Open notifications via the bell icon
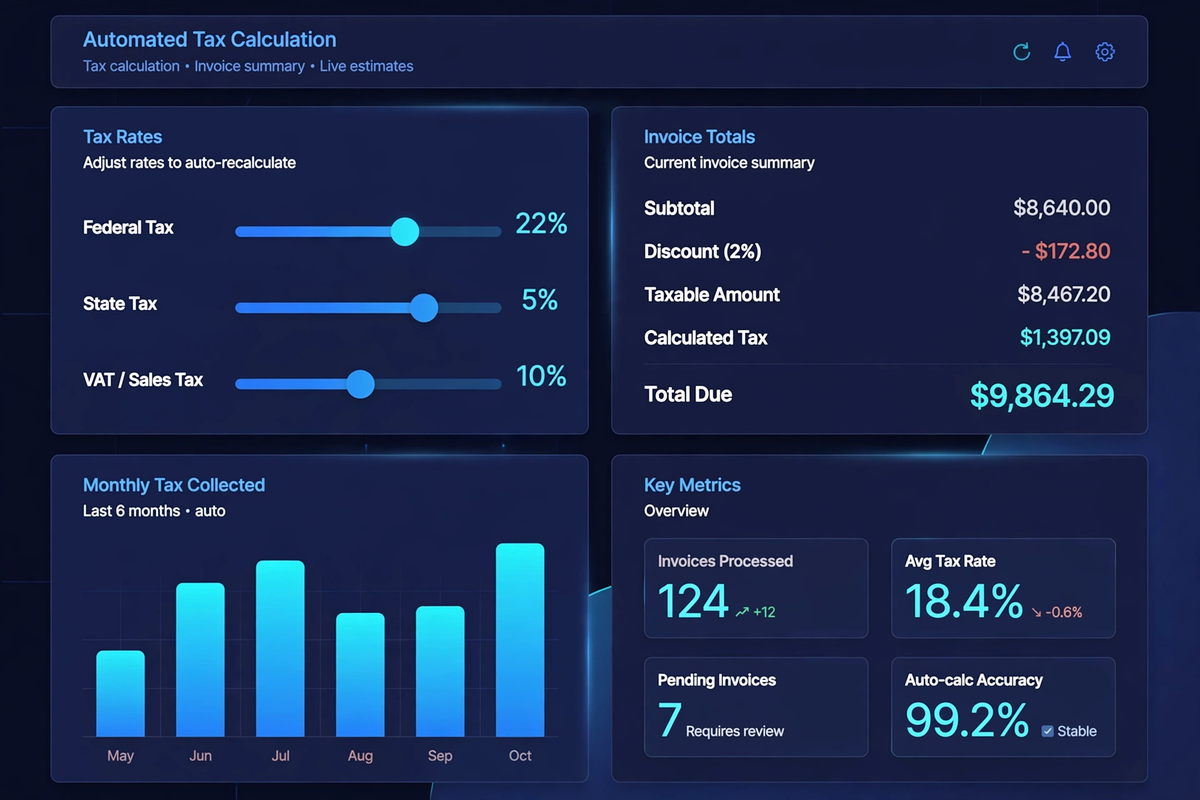Viewport: 1200px width, 800px height. (1063, 52)
